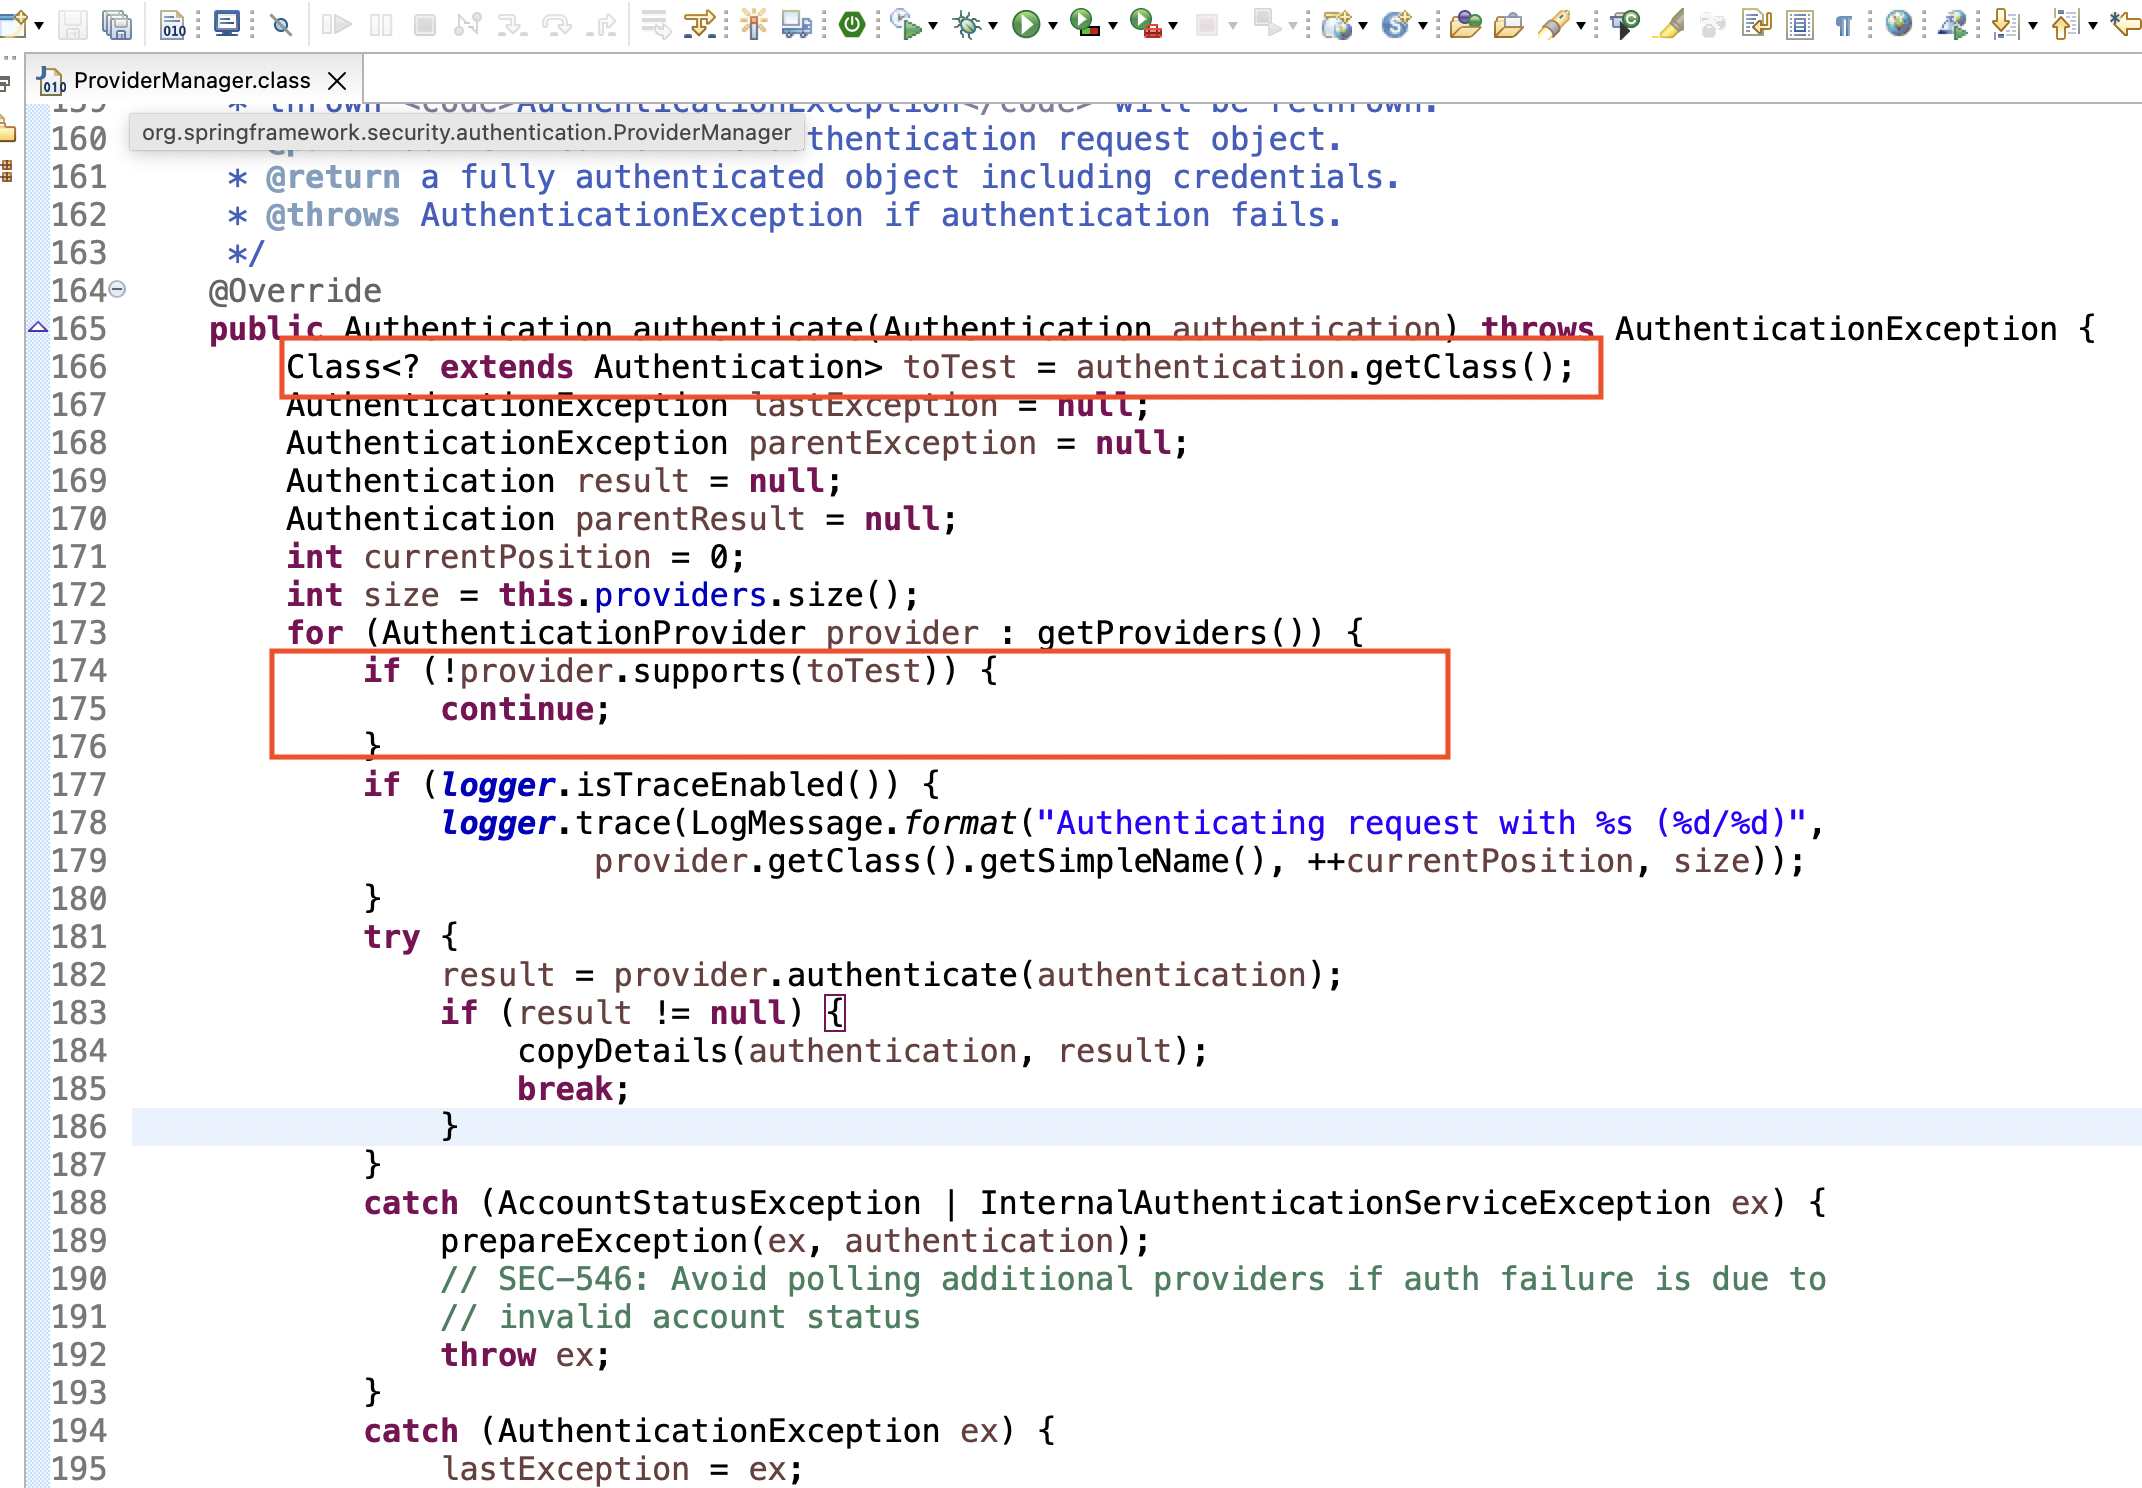Save all open editors
This screenshot has height=1488, width=2142.
(116, 26)
